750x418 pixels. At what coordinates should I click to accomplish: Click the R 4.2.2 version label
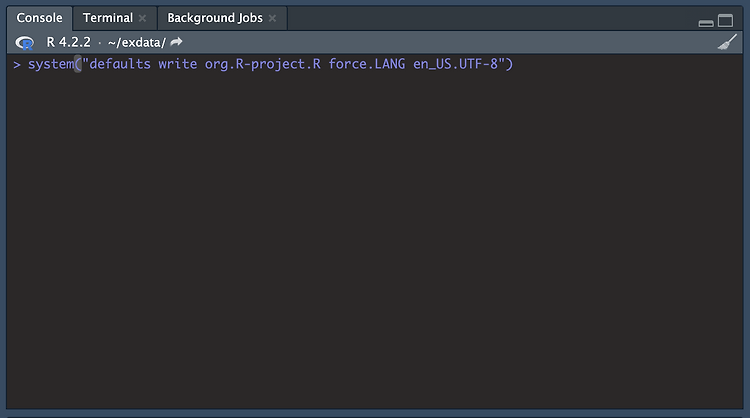tap(68, 43)
